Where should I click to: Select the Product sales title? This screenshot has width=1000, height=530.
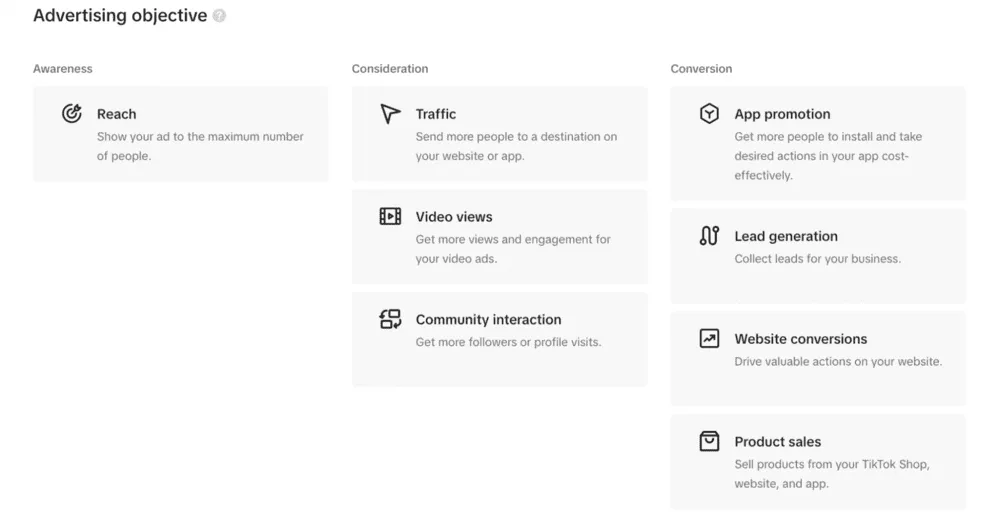tap(777, 442)
